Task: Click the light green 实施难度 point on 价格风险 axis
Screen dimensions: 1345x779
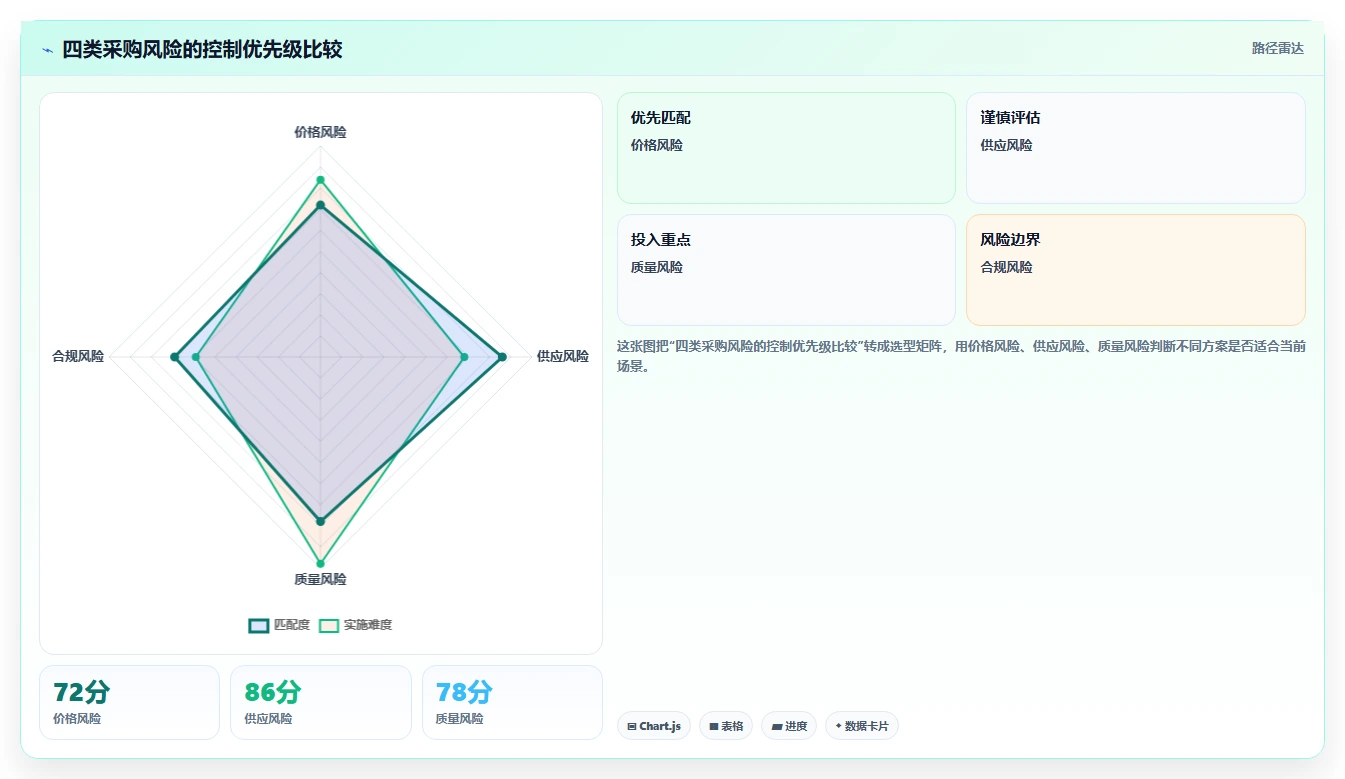Action: 321,180
